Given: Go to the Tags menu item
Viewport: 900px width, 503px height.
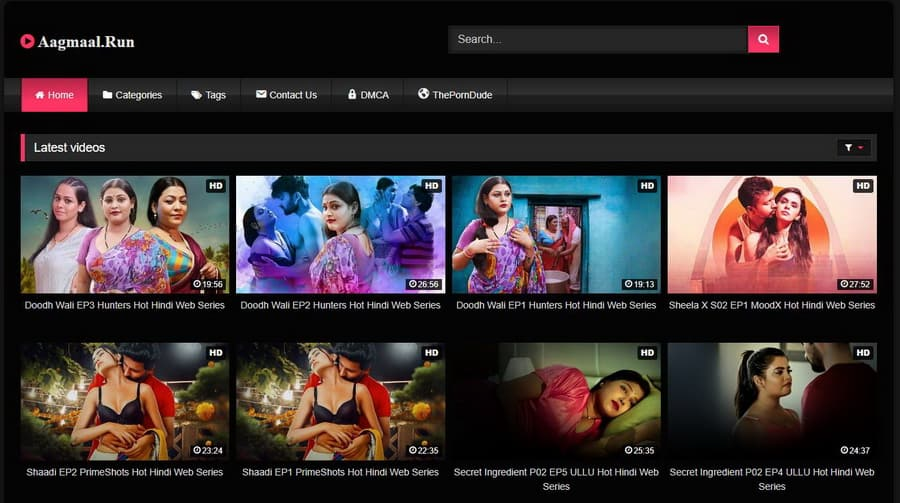Looking at the screenshot, I should [x=215, y=95].
